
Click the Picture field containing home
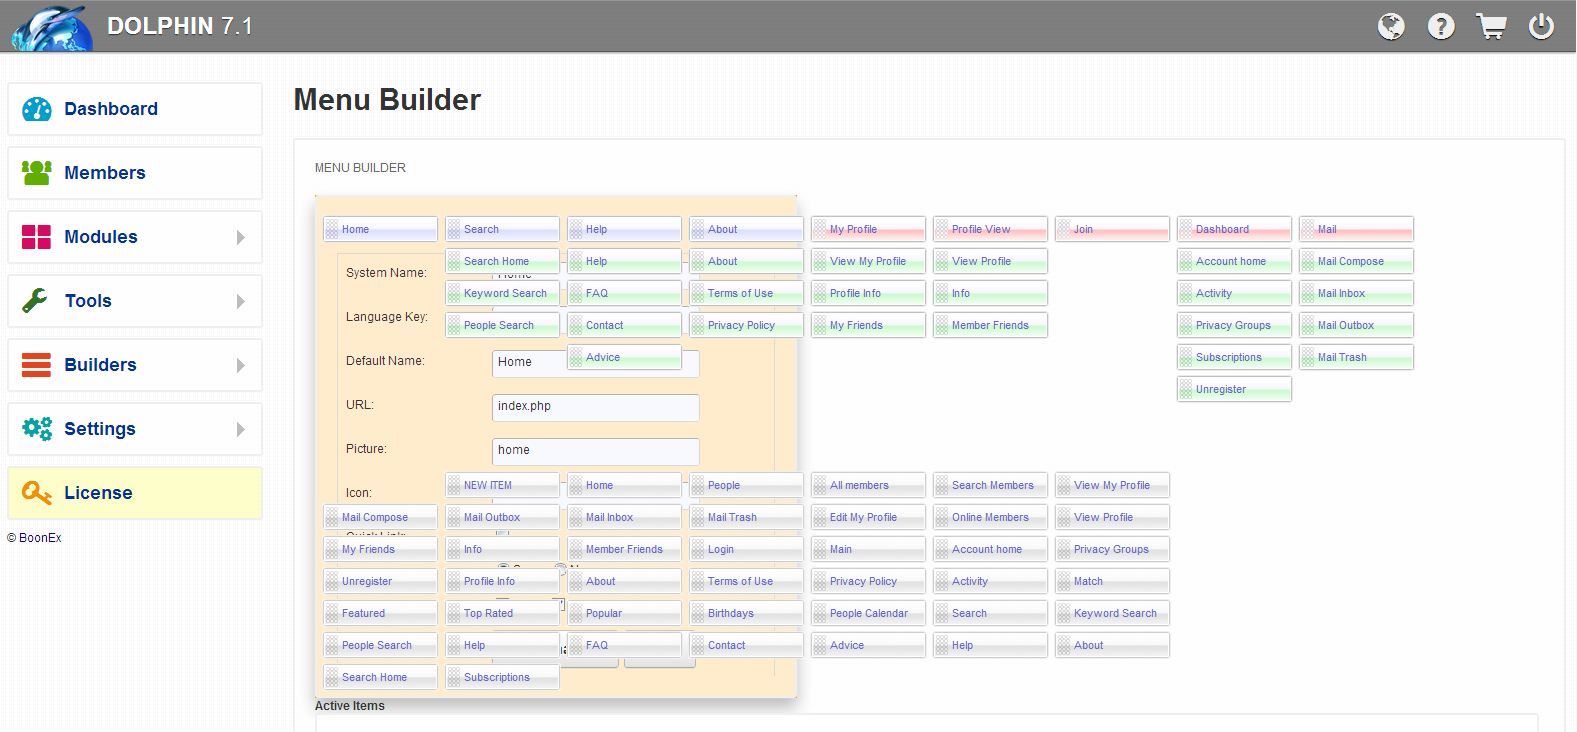tap(595, 451)
